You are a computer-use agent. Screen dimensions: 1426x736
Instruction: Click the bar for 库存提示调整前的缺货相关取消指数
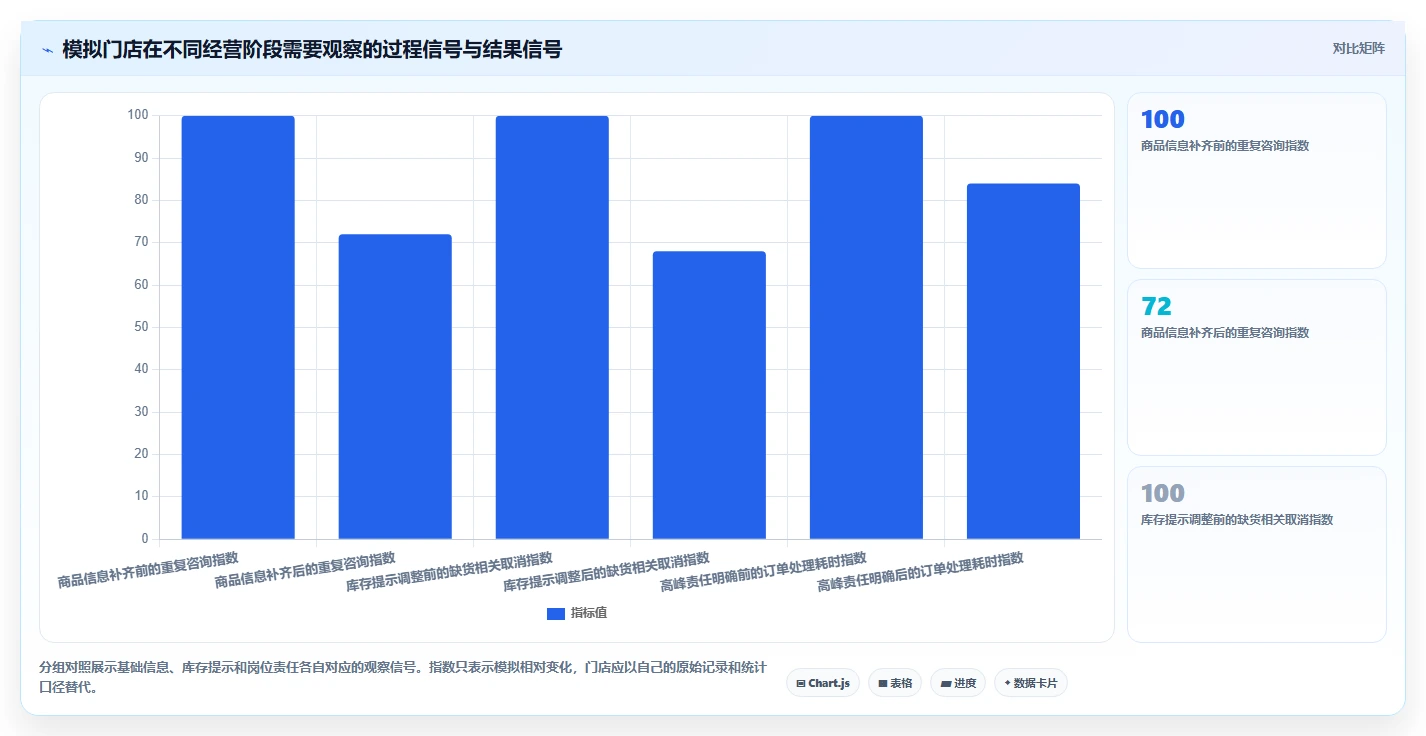pyautogui.click(x=552, y=327)
